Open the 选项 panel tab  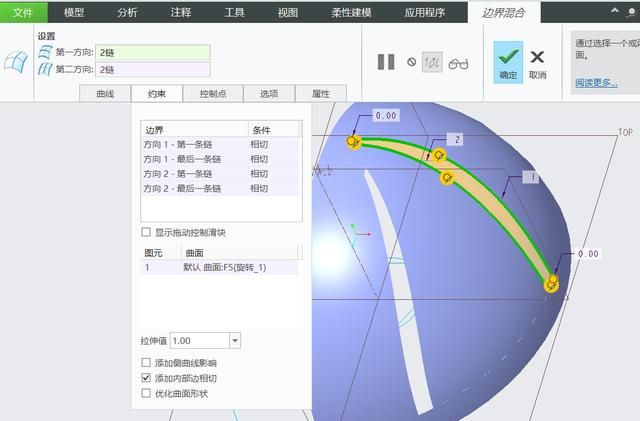click(x=269, y=94)
